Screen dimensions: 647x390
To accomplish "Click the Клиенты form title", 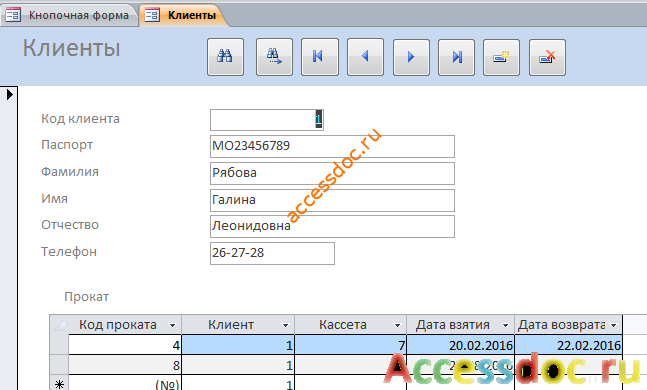I will pyautogui.click(x=71, y=48).
